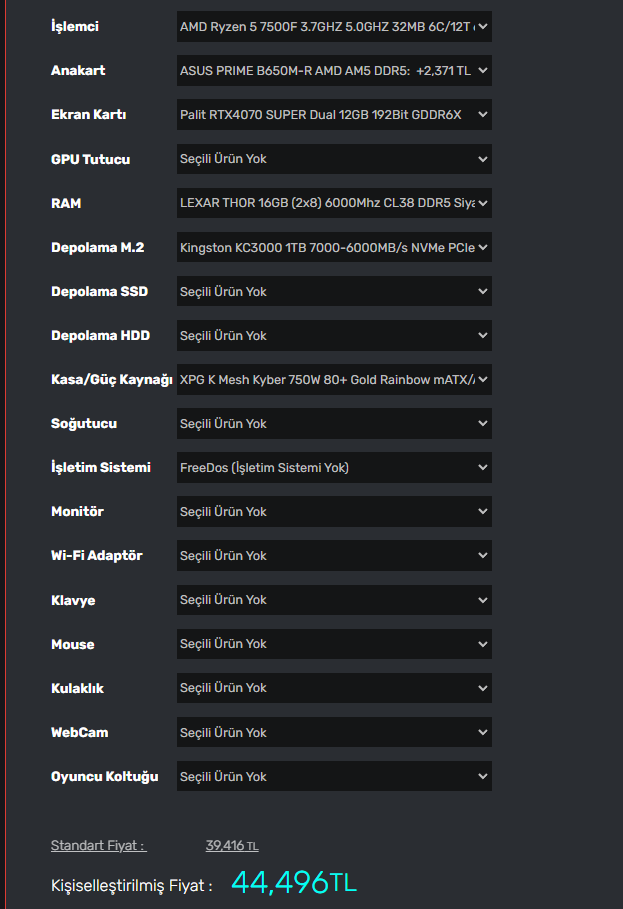
Task: Click the Monitör label
Action: [x=78, y=512]
